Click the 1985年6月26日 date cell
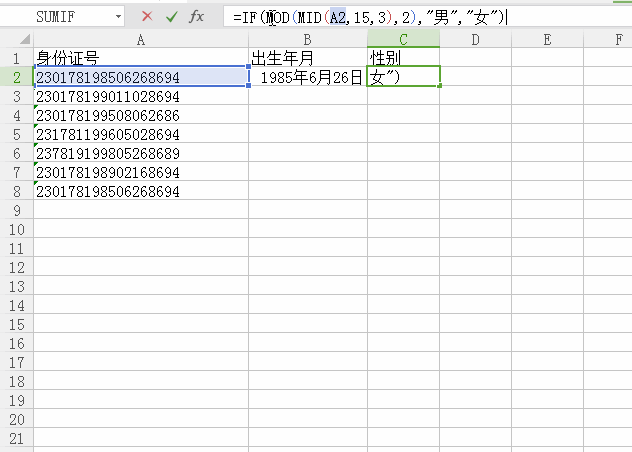632x452 pixels. click(308, 77)
